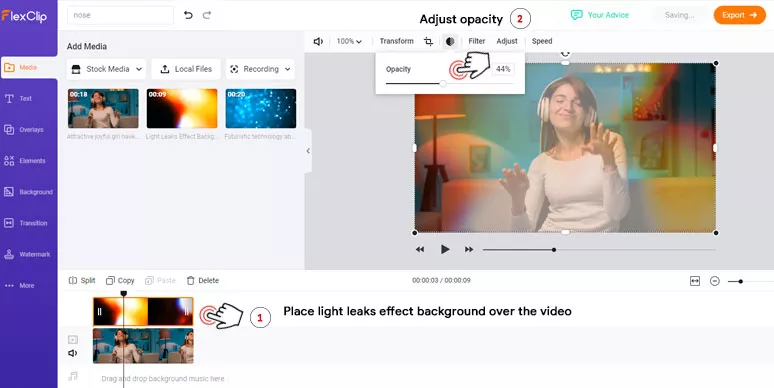Copy the selected clip
The image size is (774, 388).
click(120, 280)
